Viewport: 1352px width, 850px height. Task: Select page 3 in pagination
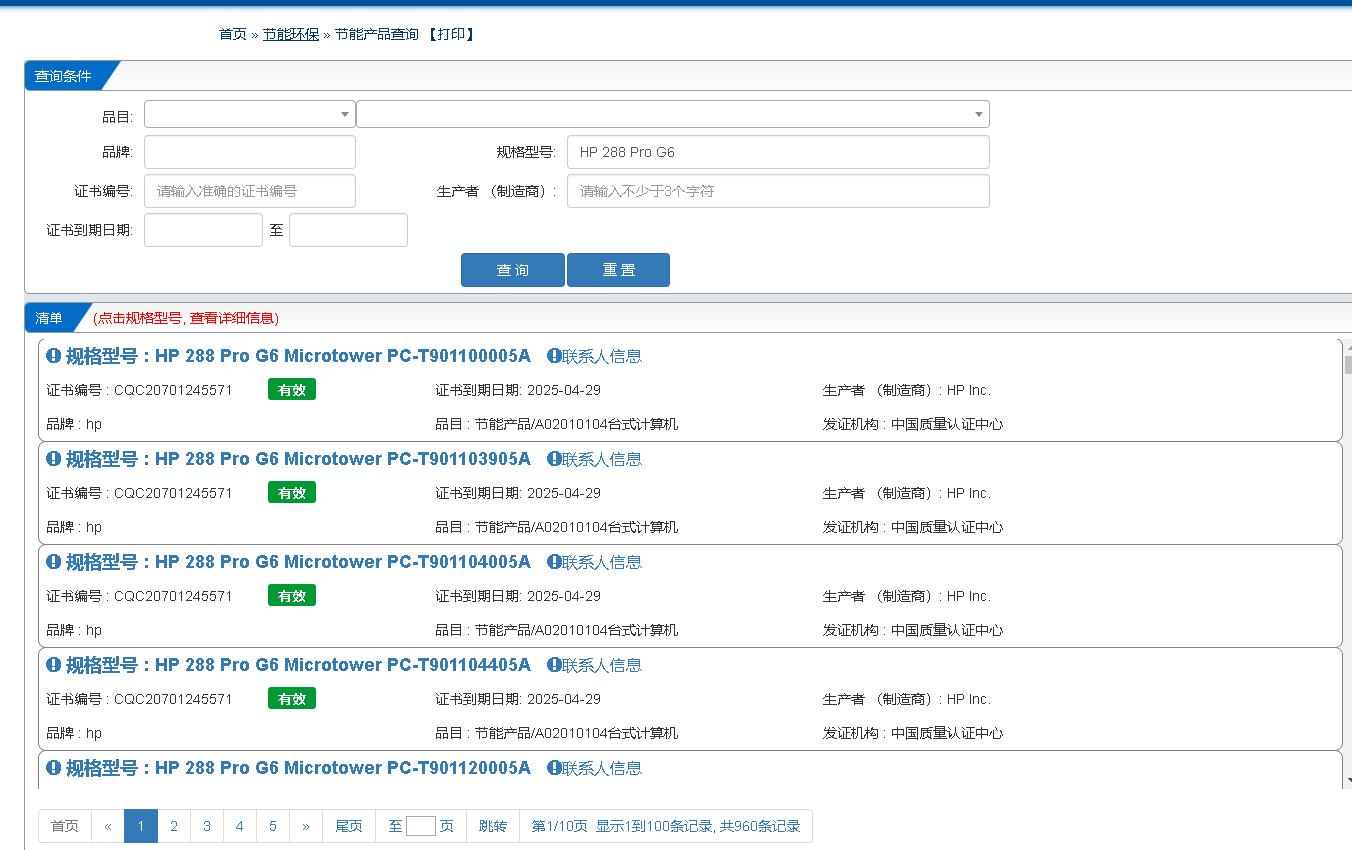pos(207,826)
